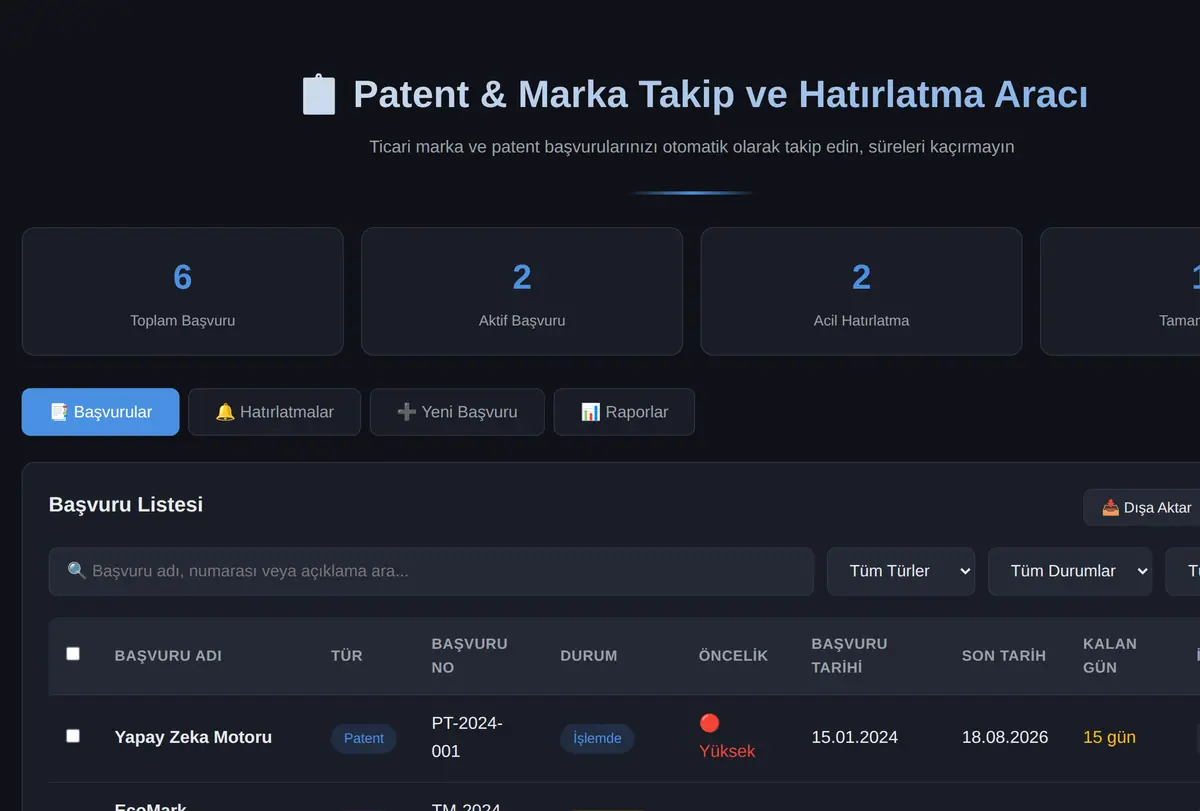Click the BAŞVURU NO column header
This screenshot has height=811, width=1200.
[x=470, y=656]
